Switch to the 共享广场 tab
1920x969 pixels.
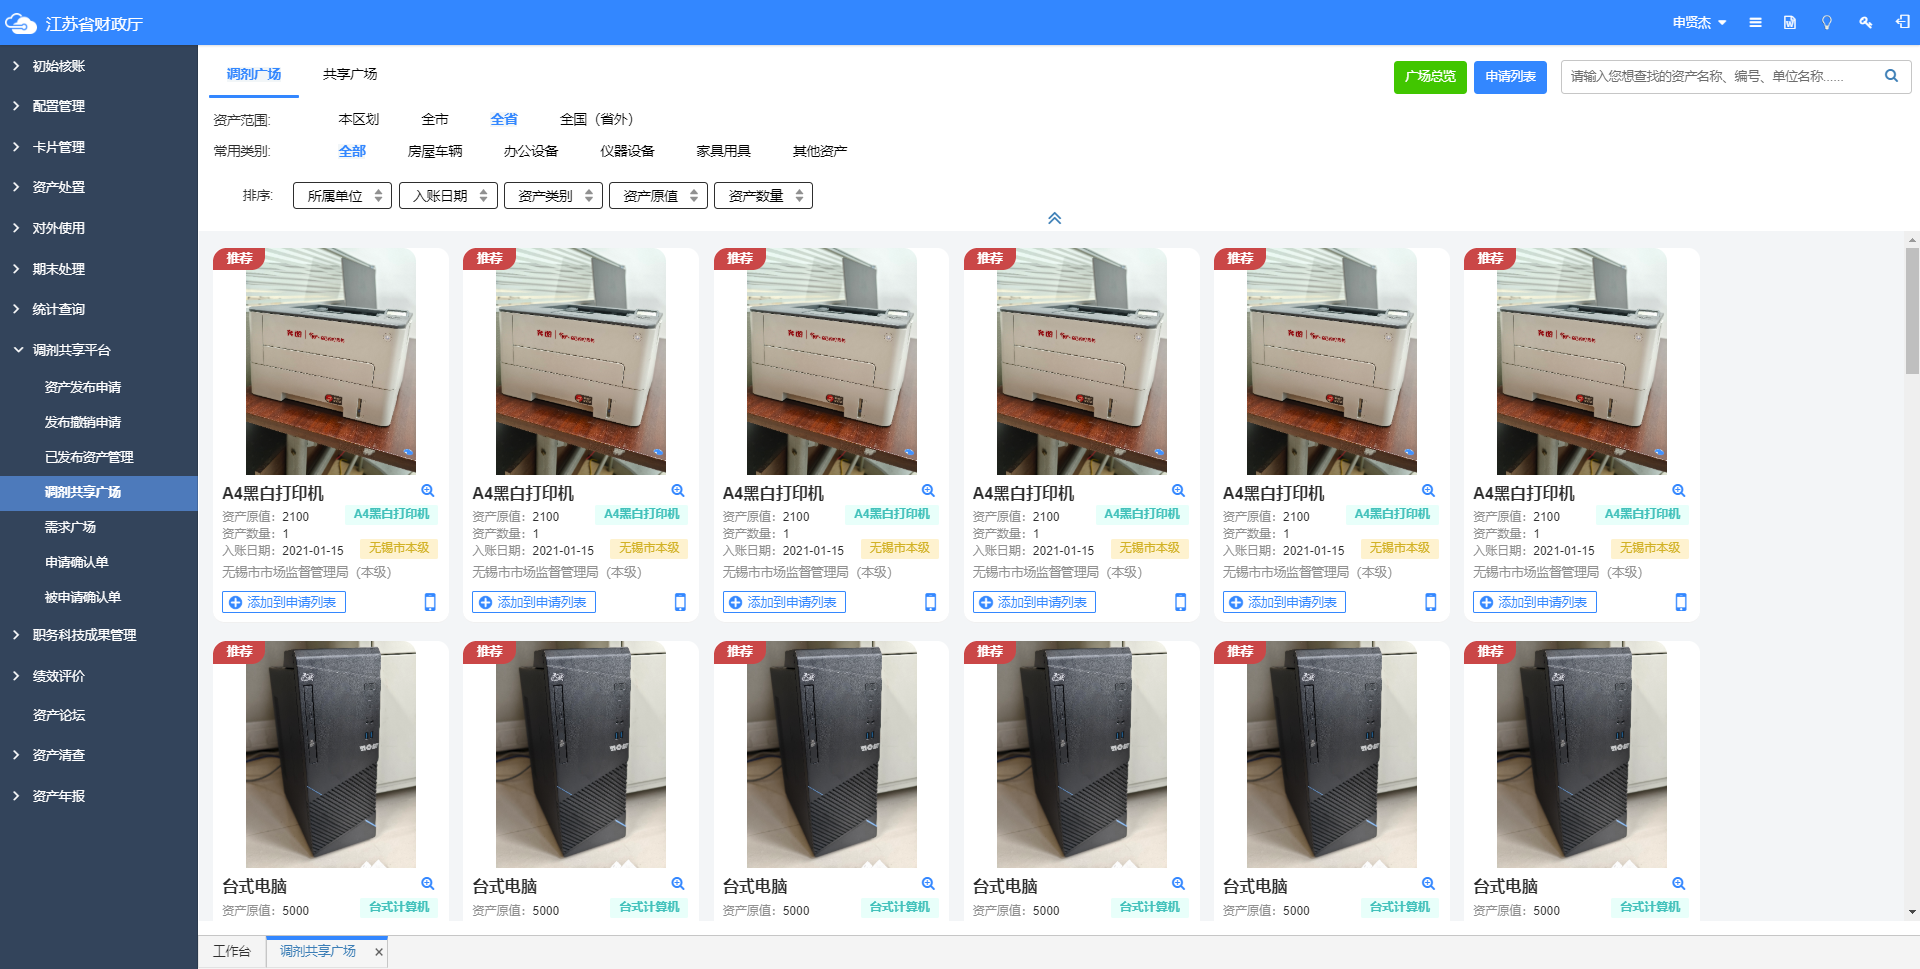click(x=349, y=74)
